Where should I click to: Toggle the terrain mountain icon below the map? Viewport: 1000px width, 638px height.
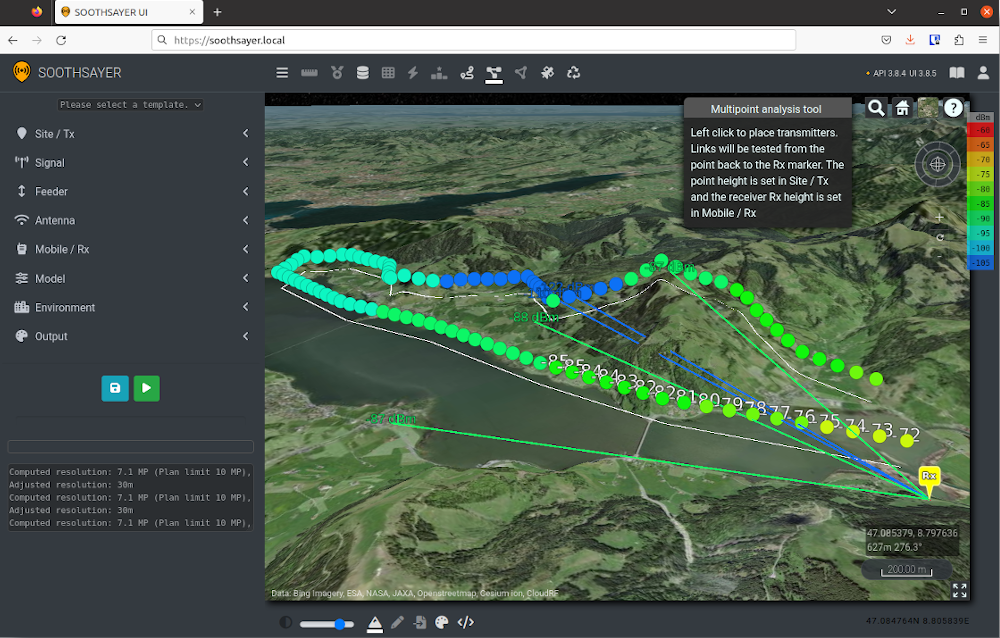point(375,623)
